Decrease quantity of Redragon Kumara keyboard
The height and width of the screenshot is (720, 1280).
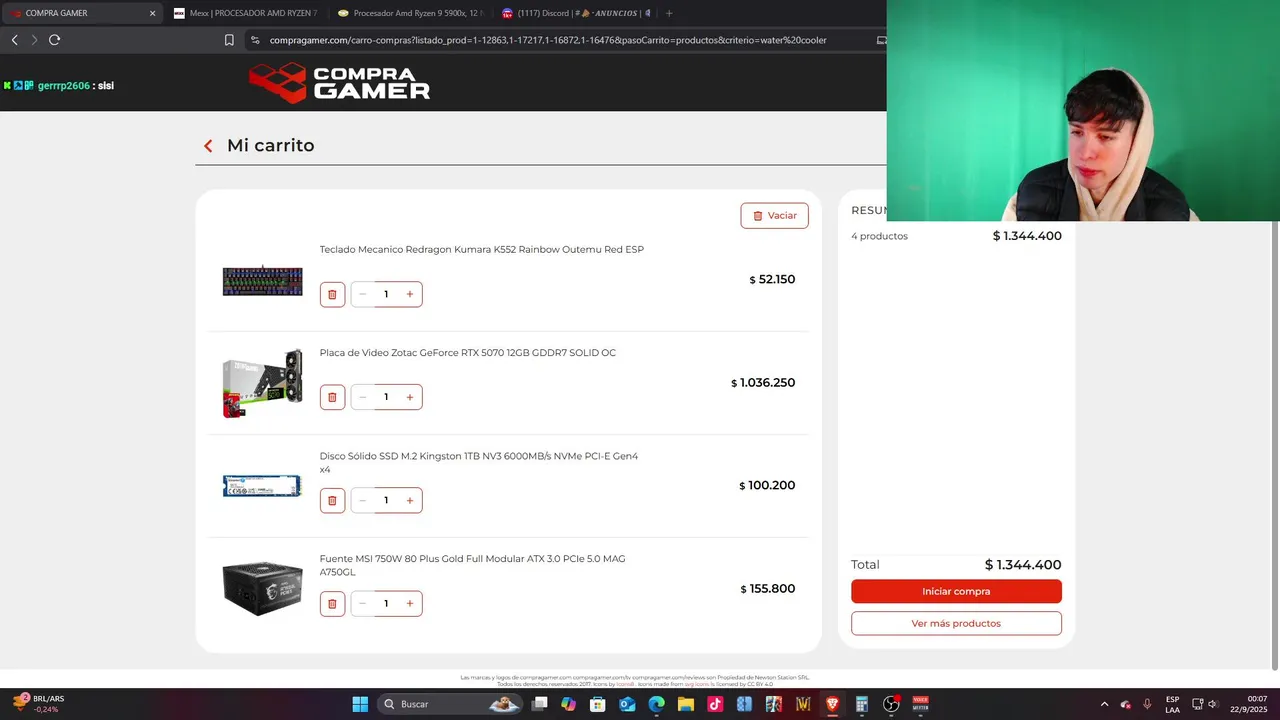(x=362, y=294)
